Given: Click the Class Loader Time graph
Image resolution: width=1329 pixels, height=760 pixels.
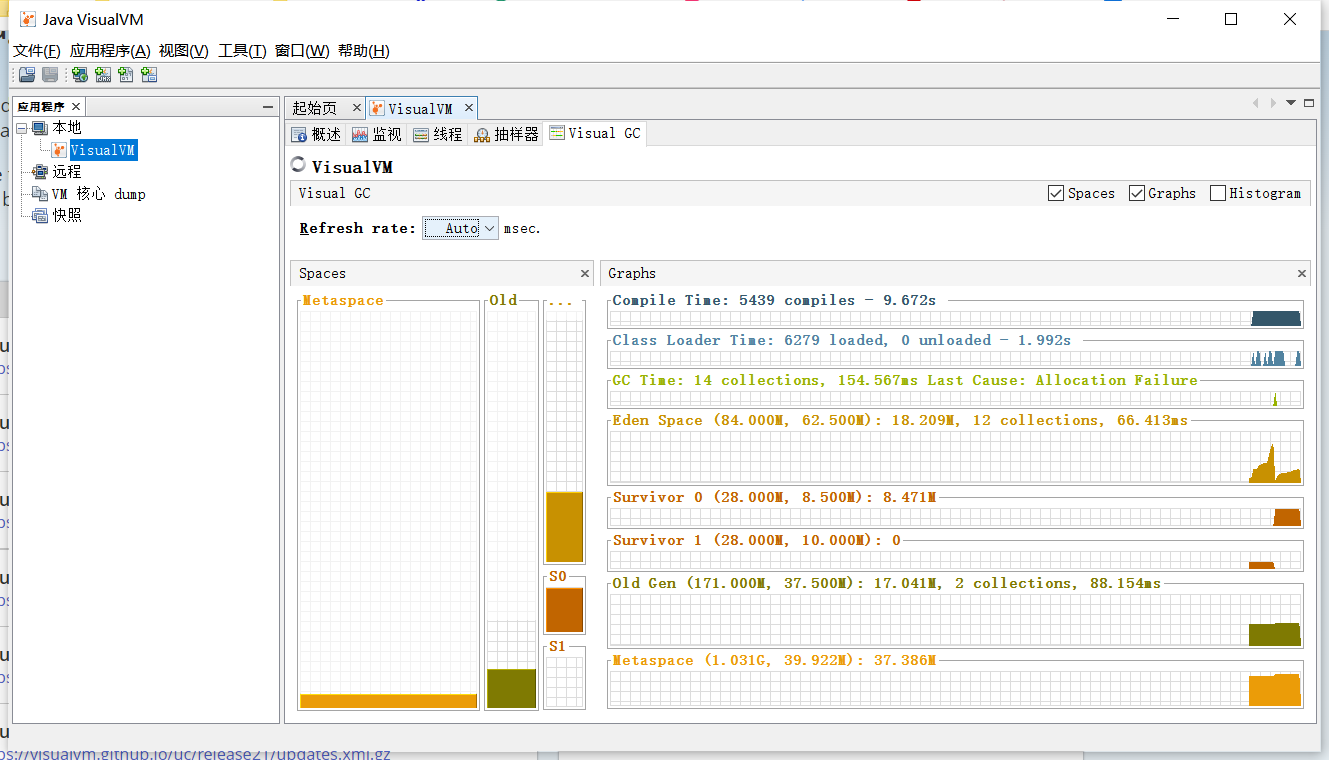Looking at the screenshot, I should pyautogui.click(x=955, y=358).
